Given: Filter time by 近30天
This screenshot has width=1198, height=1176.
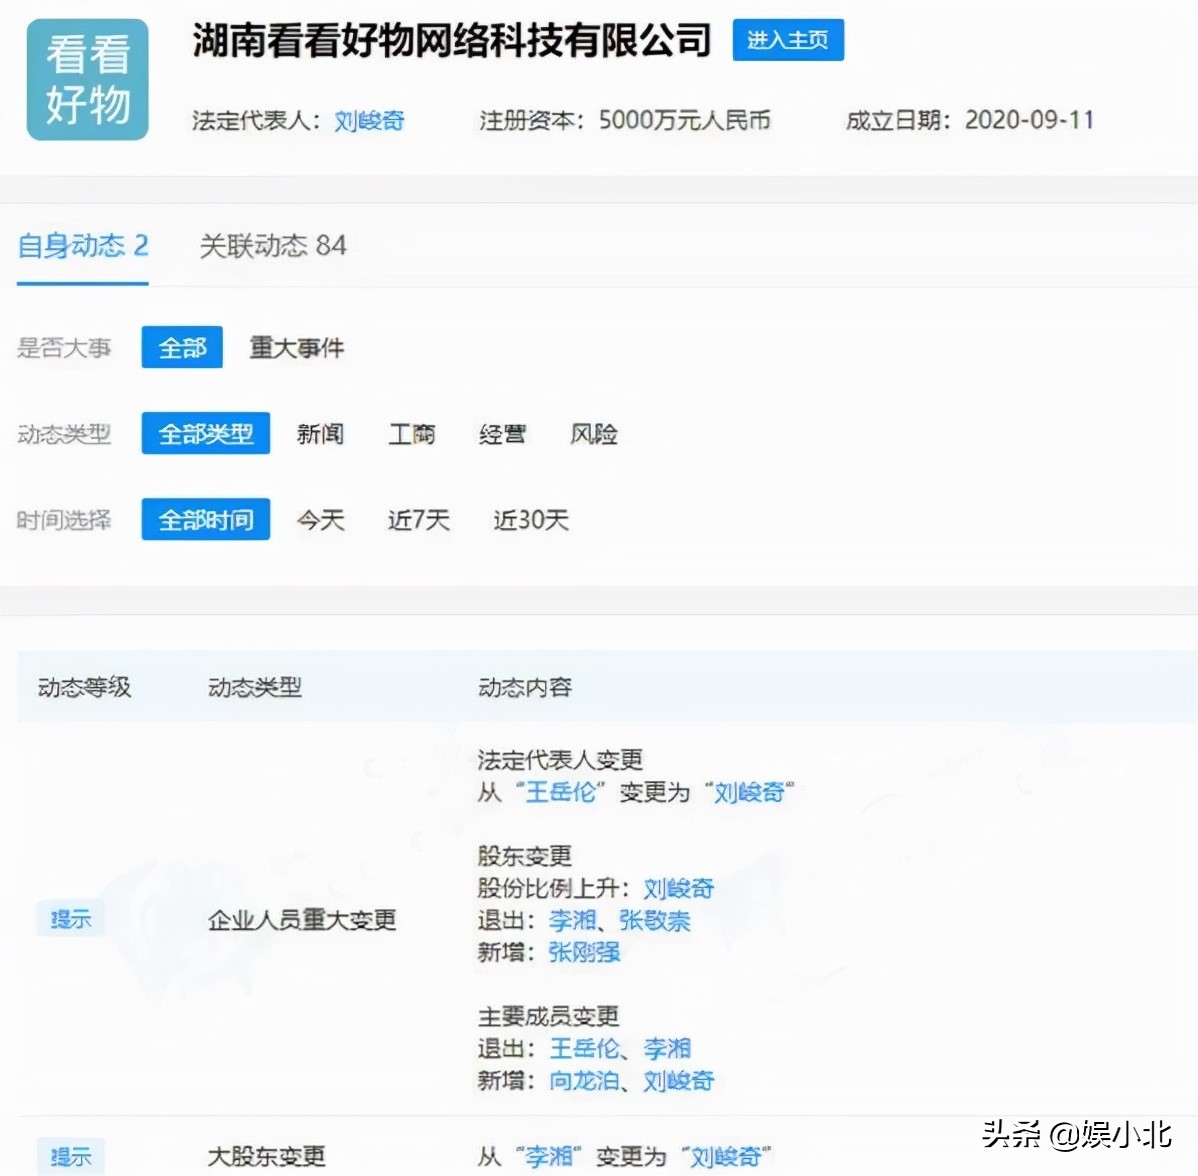Looking at the screenshot, I should 531,520.
